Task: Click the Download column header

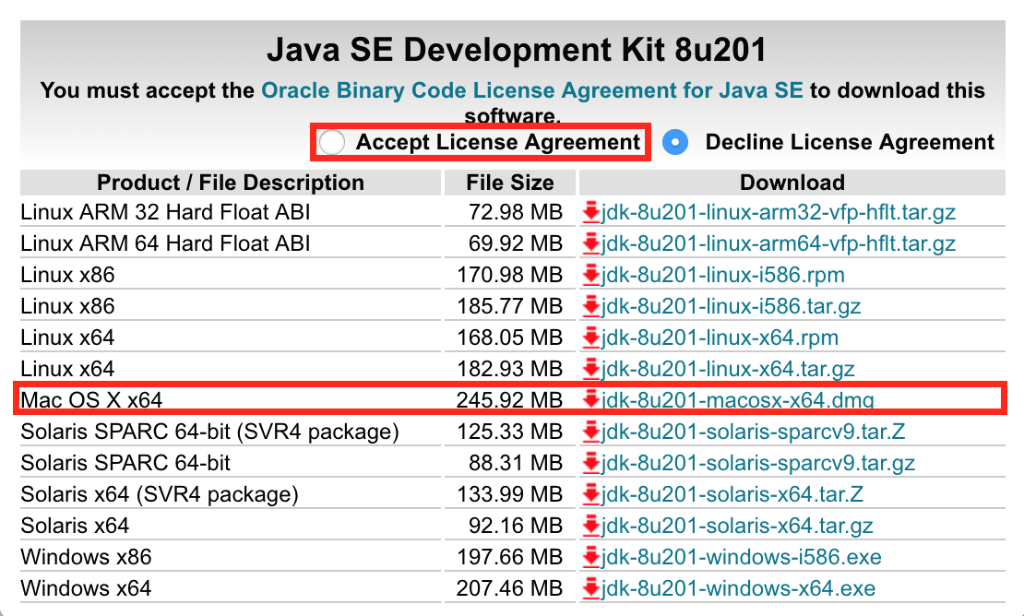Action: (x=792, y=182)
